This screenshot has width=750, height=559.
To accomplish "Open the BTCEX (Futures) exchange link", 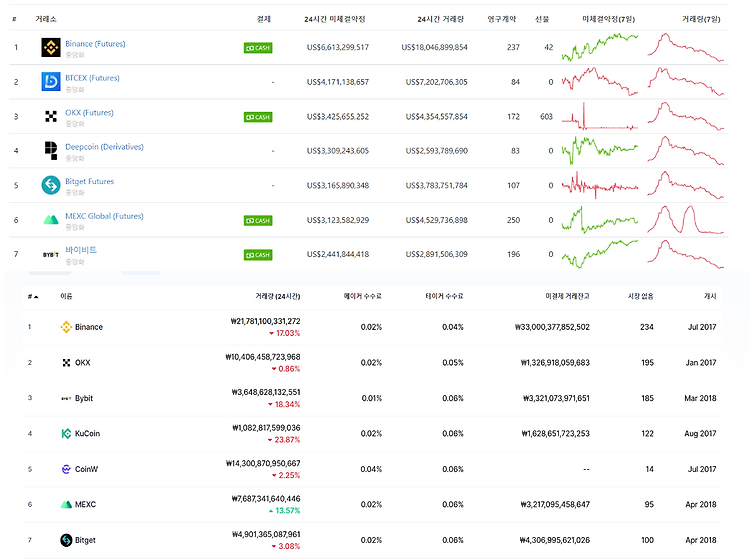I will (x=92, y=78).
